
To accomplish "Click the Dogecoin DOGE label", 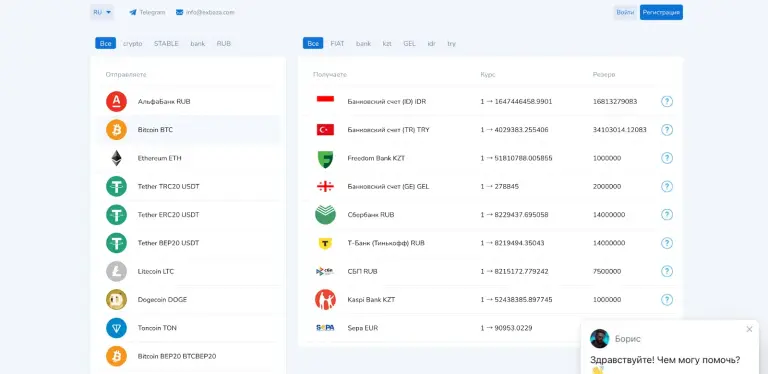I will 162,300.
